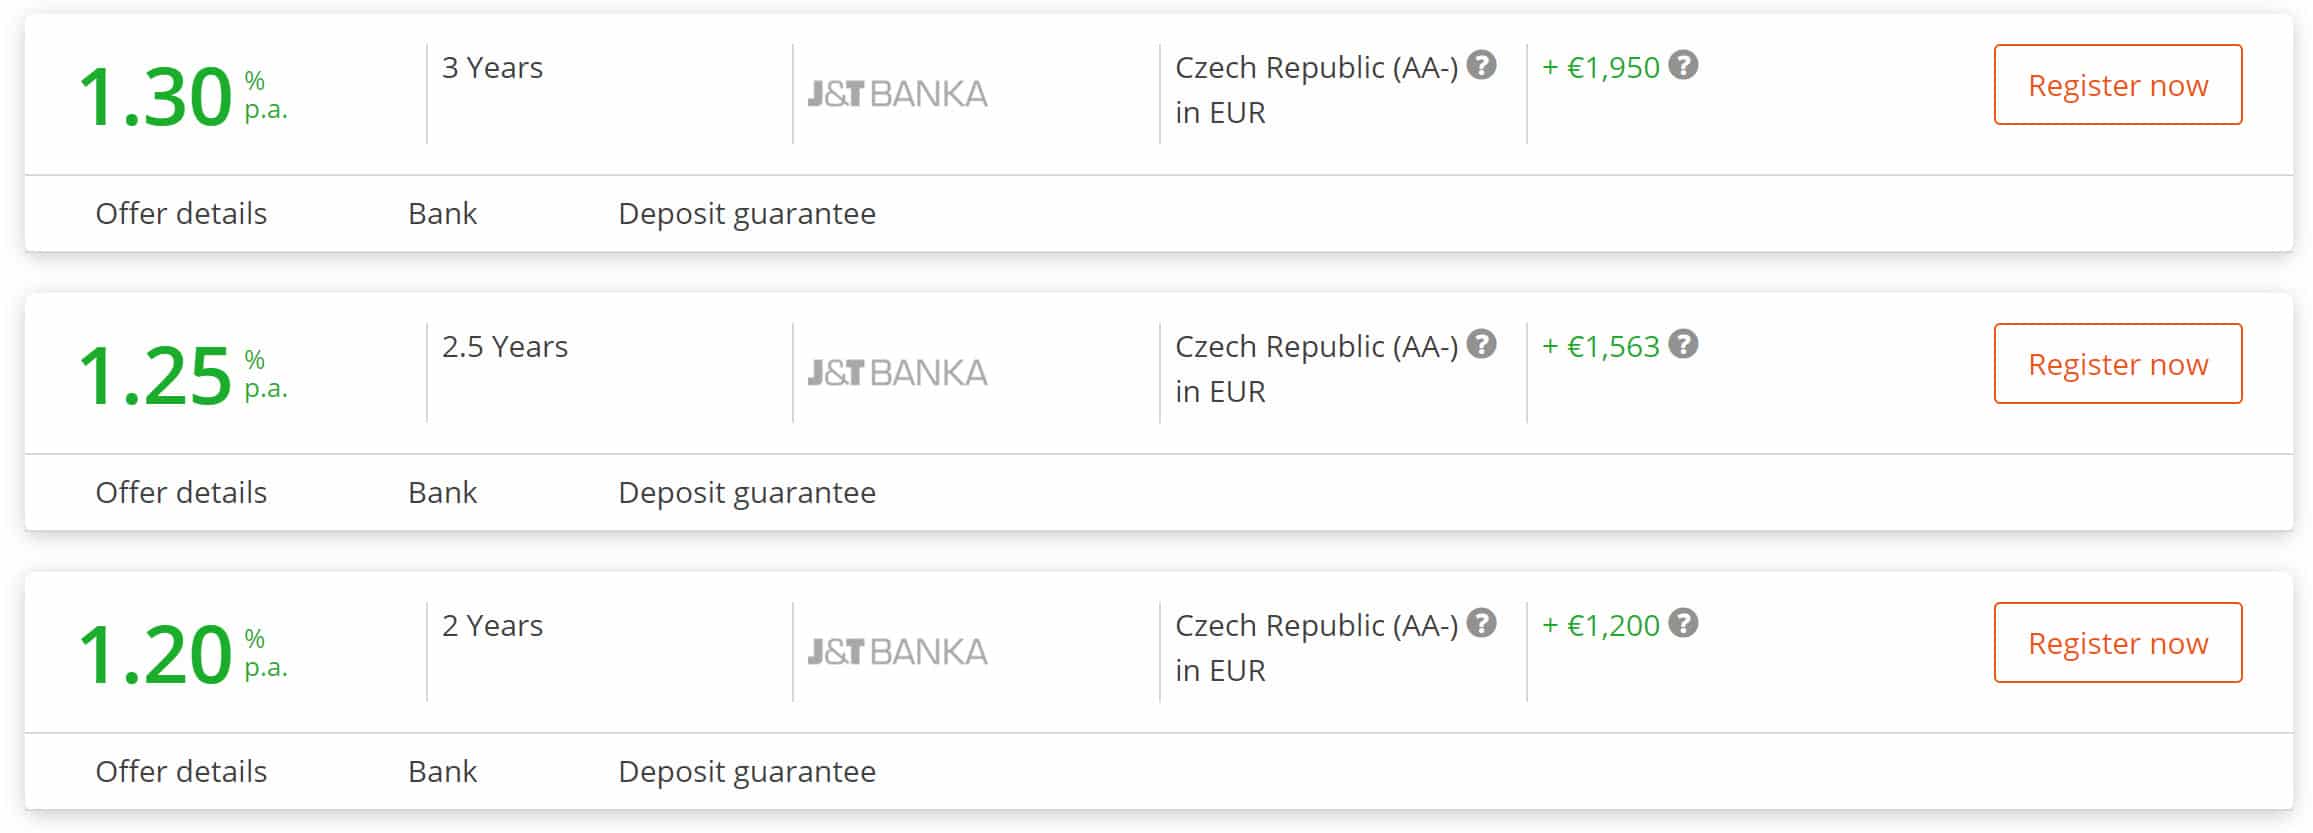Click help icon next to + €1,200 earnings
This screenshot has width=2313, height=833.
pyautogui.click(x=1683, y=624)
